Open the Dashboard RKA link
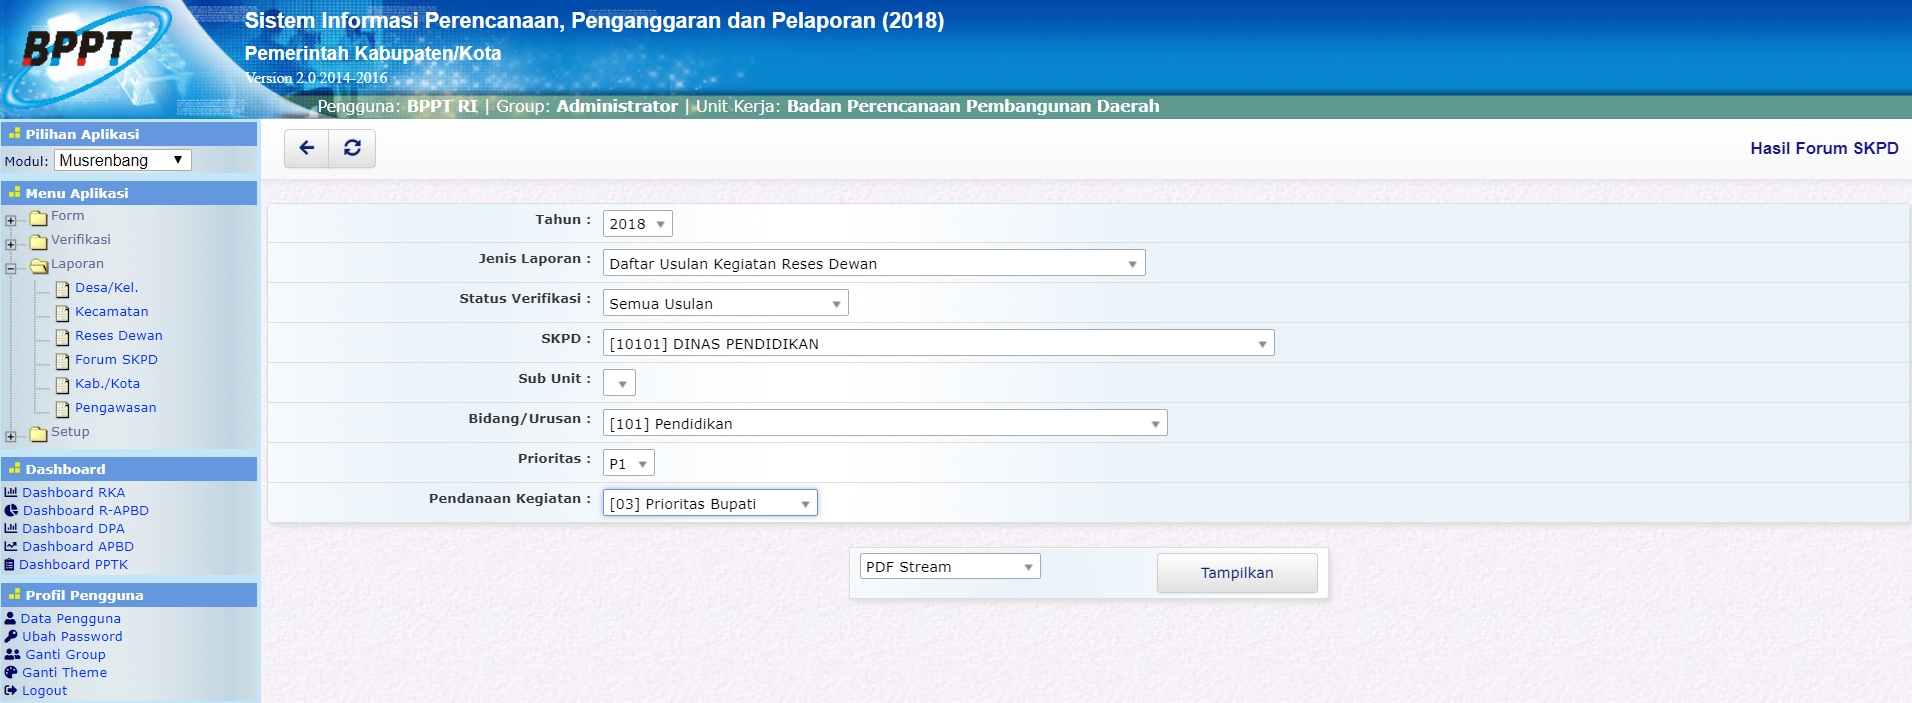 [73, 492]
